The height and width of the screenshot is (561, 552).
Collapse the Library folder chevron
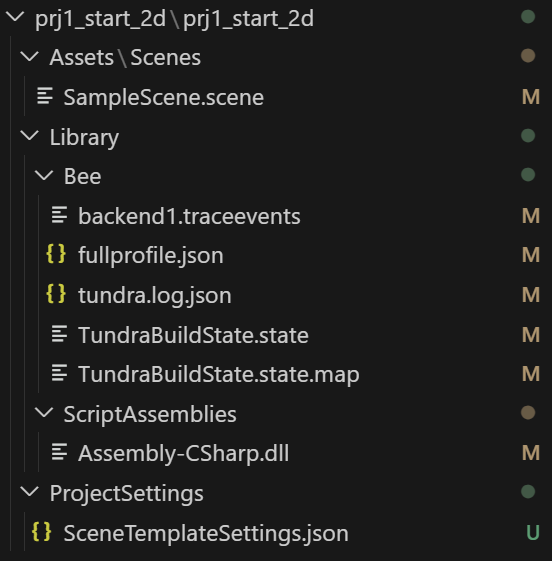30,136
